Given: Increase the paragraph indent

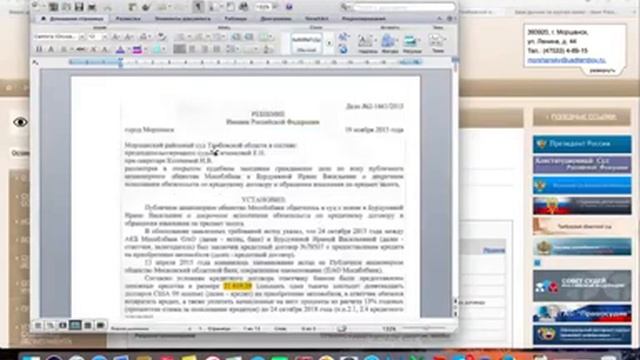Looking at the screenshot, I should click(x=249, y=37).
